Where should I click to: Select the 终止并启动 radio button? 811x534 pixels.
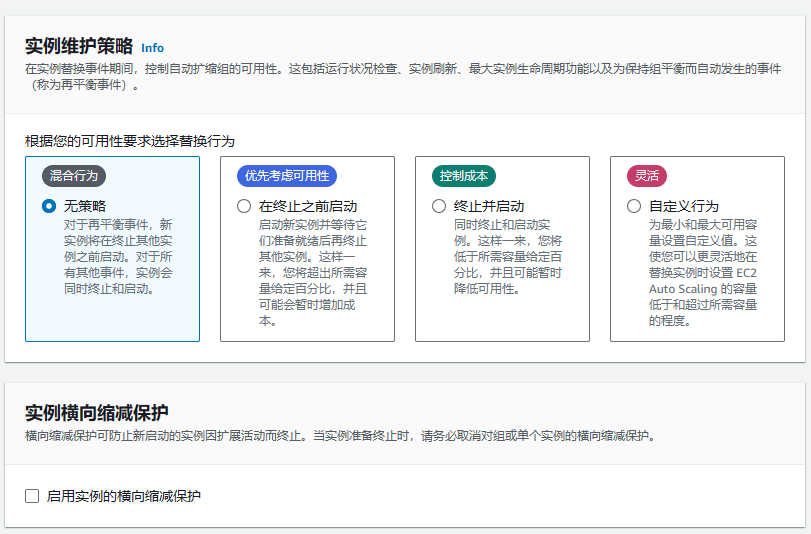click(x=439, y=206)
